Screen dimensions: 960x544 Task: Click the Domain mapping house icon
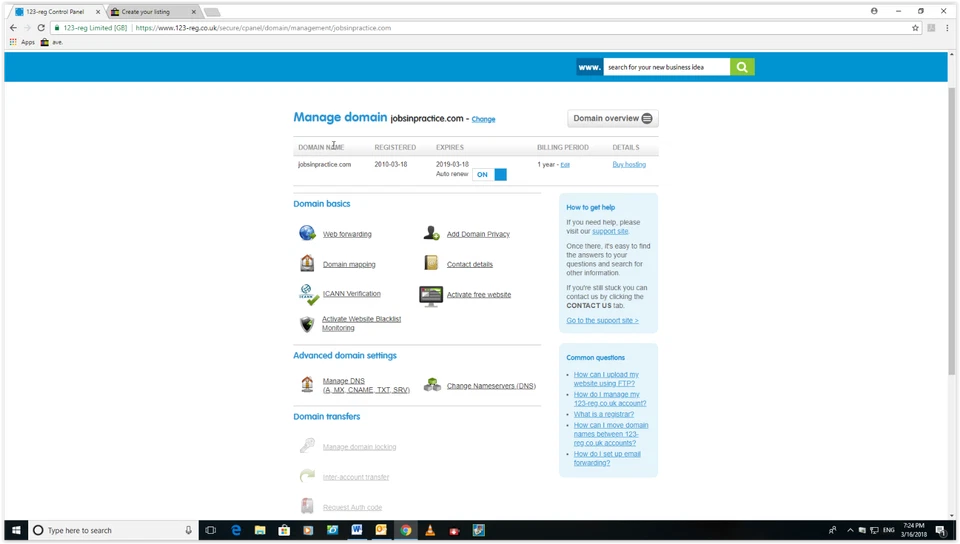click(307, 263)
